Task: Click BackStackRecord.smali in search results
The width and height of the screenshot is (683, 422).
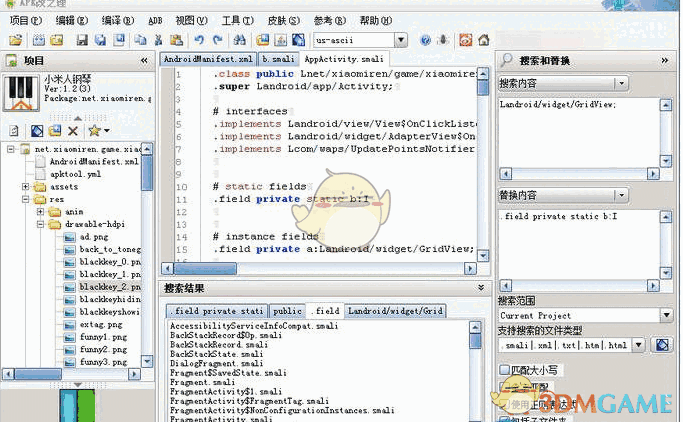Action: (219, 344)
